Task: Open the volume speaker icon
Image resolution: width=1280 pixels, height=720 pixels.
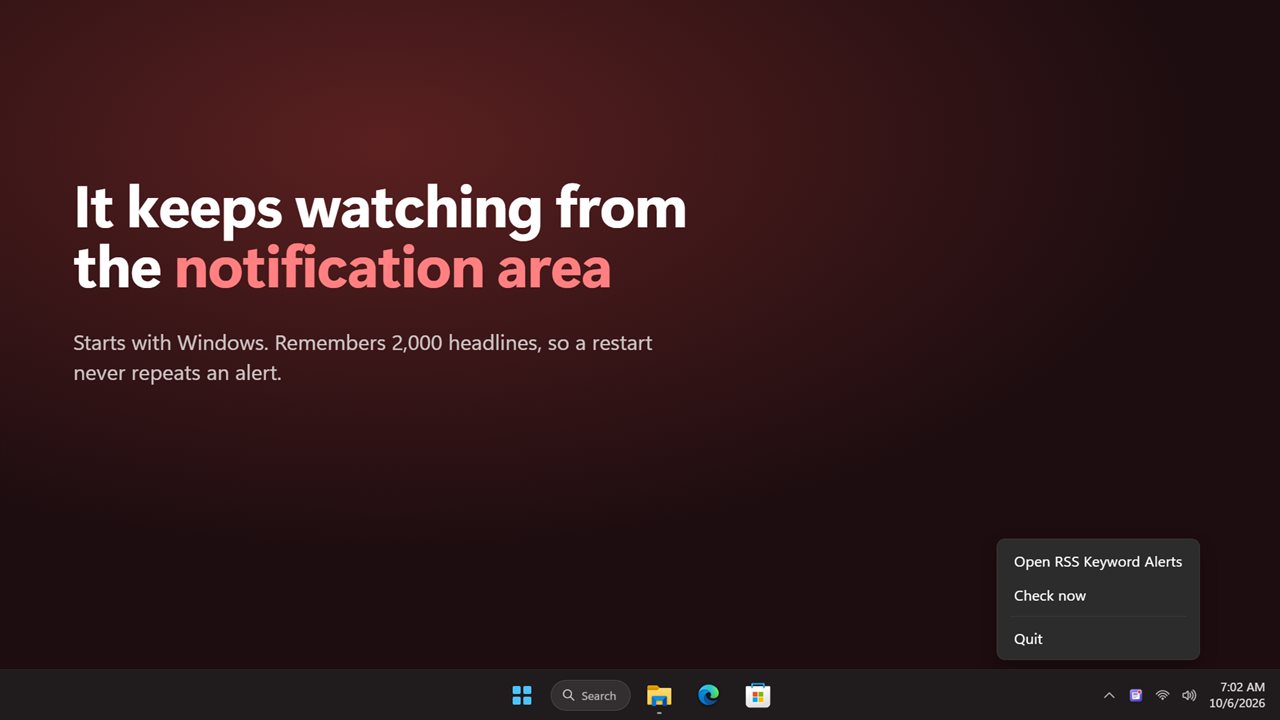Action: pyautogui.click(x=1189, y=695)
